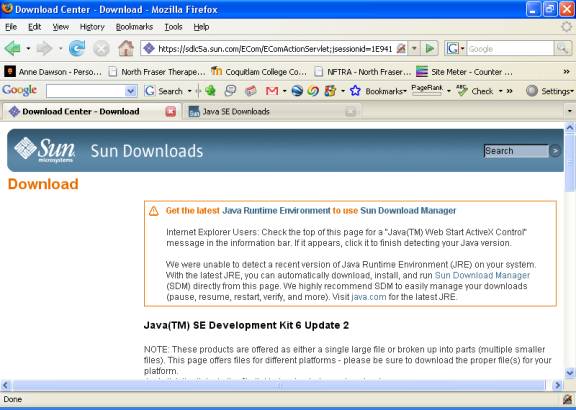Open the java.com link

(x=369, y=297)
